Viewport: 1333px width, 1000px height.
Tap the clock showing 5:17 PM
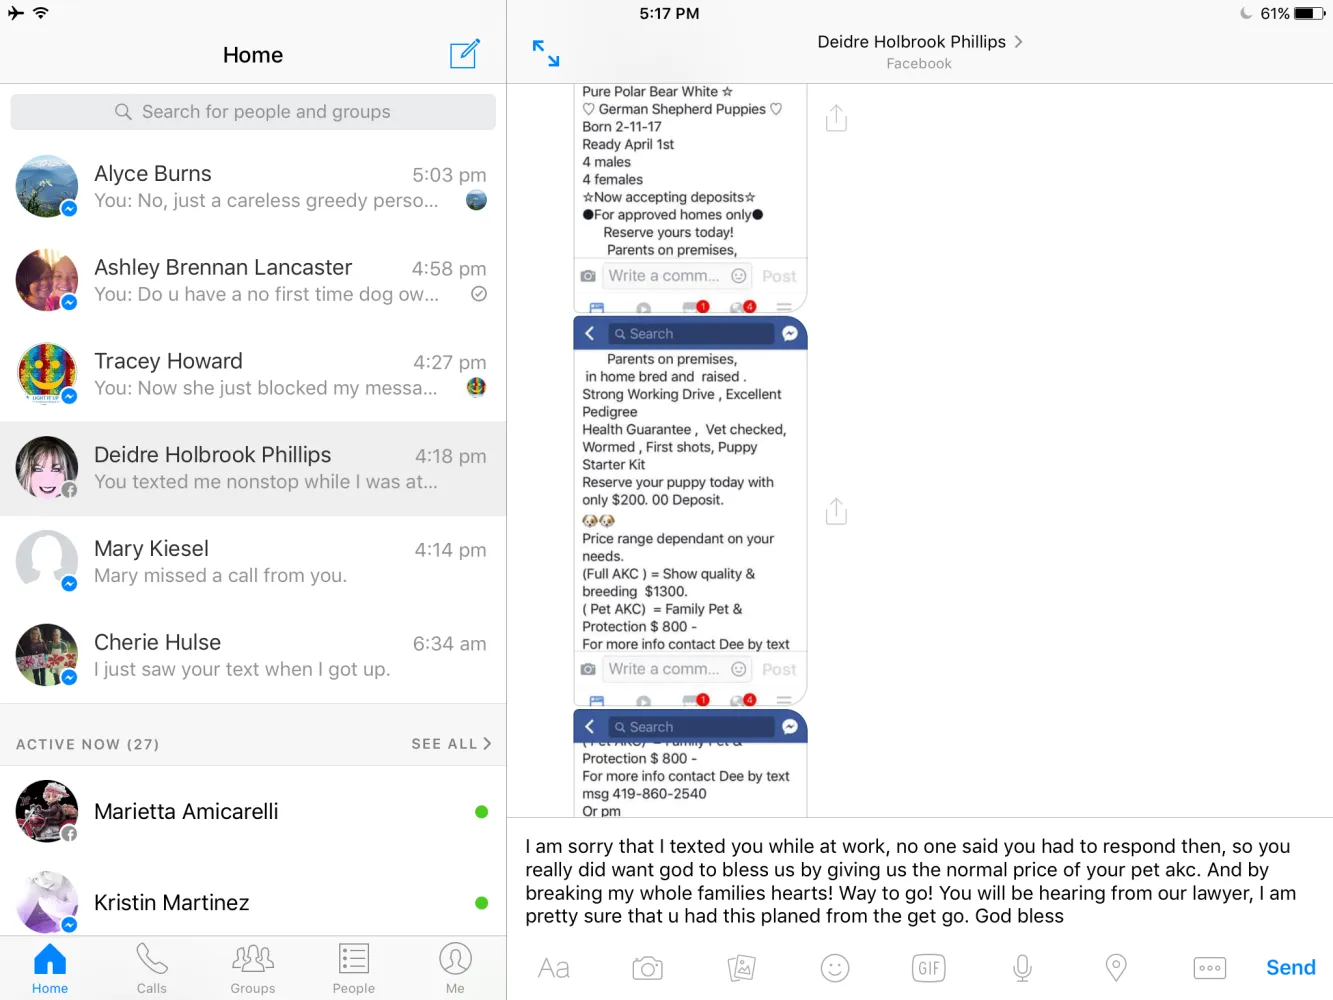669,14
